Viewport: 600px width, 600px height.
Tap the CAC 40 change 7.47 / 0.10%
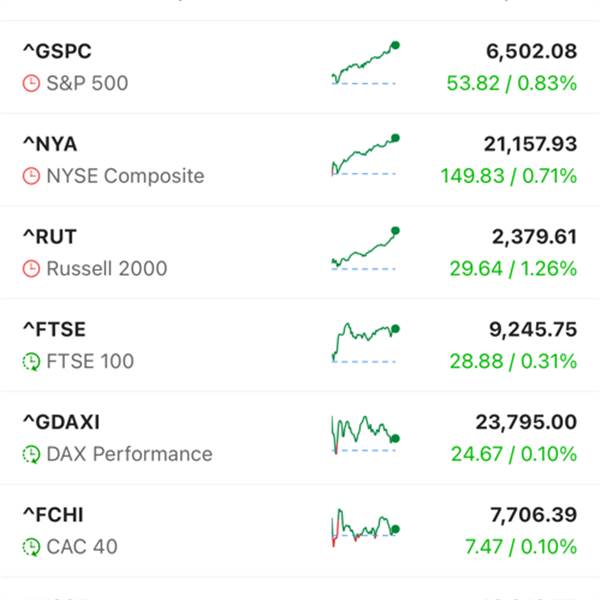point(521,547)
